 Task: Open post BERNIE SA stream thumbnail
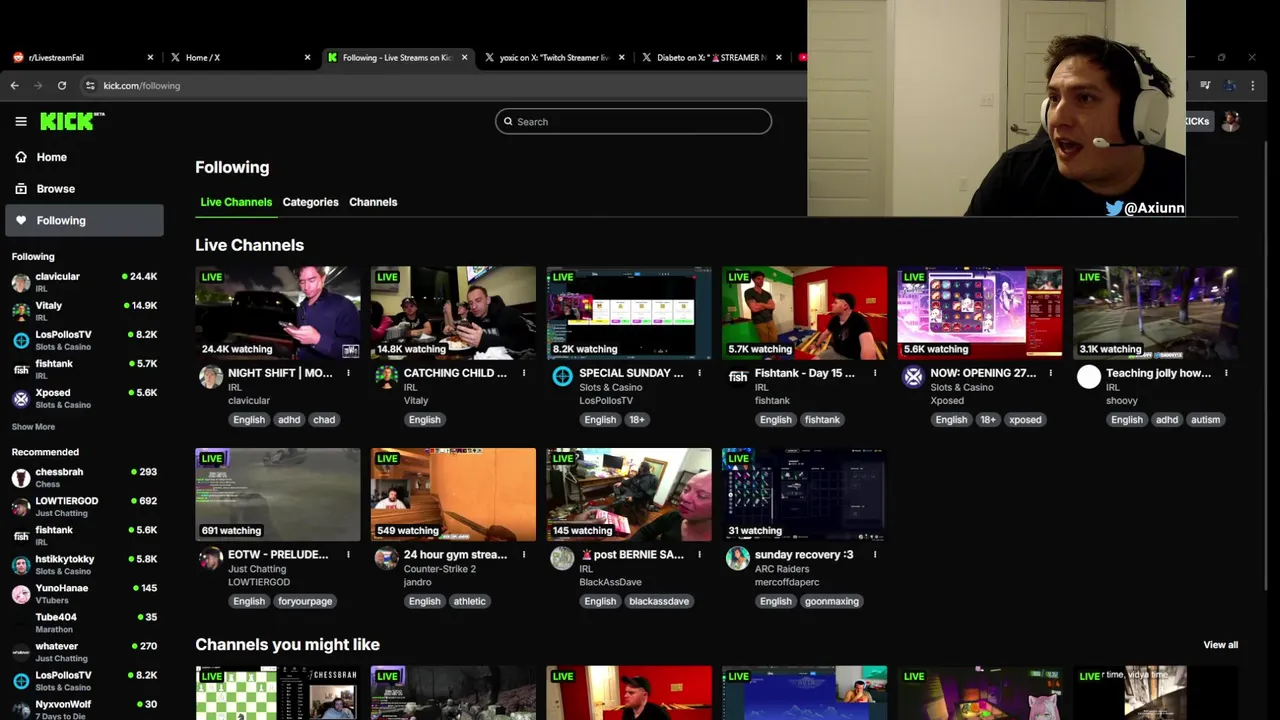[629, 494]
